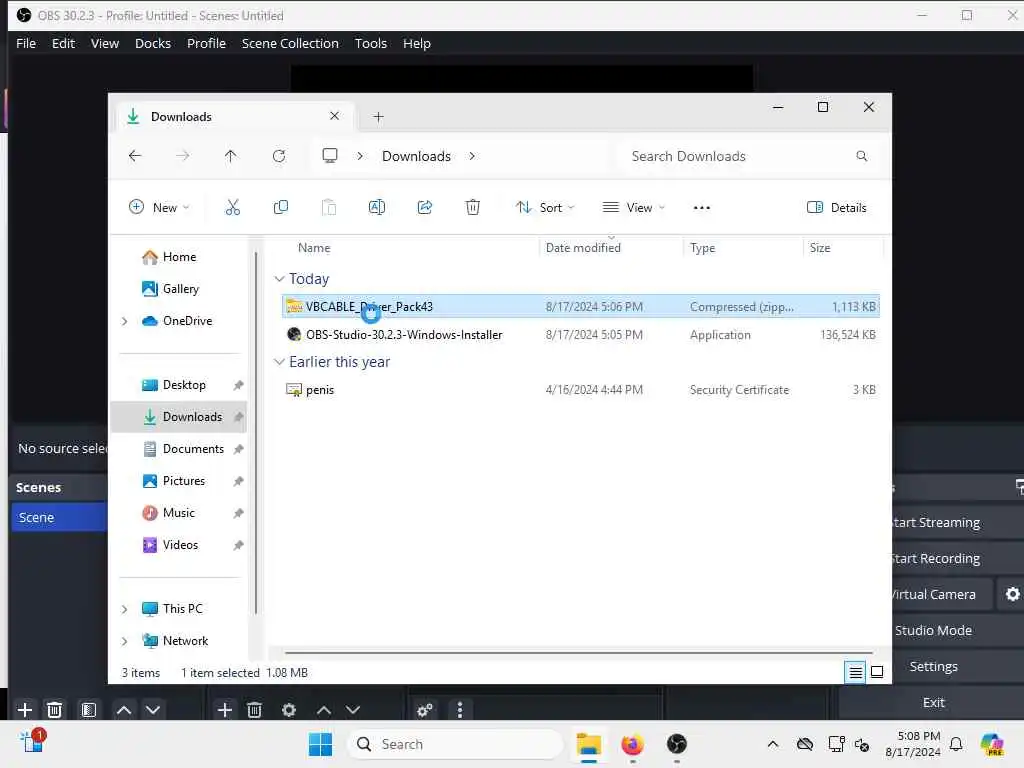Expand the Downloads breadcrumb chevron in address bar
Viewport: 1024px width, 768px height.
472,156
